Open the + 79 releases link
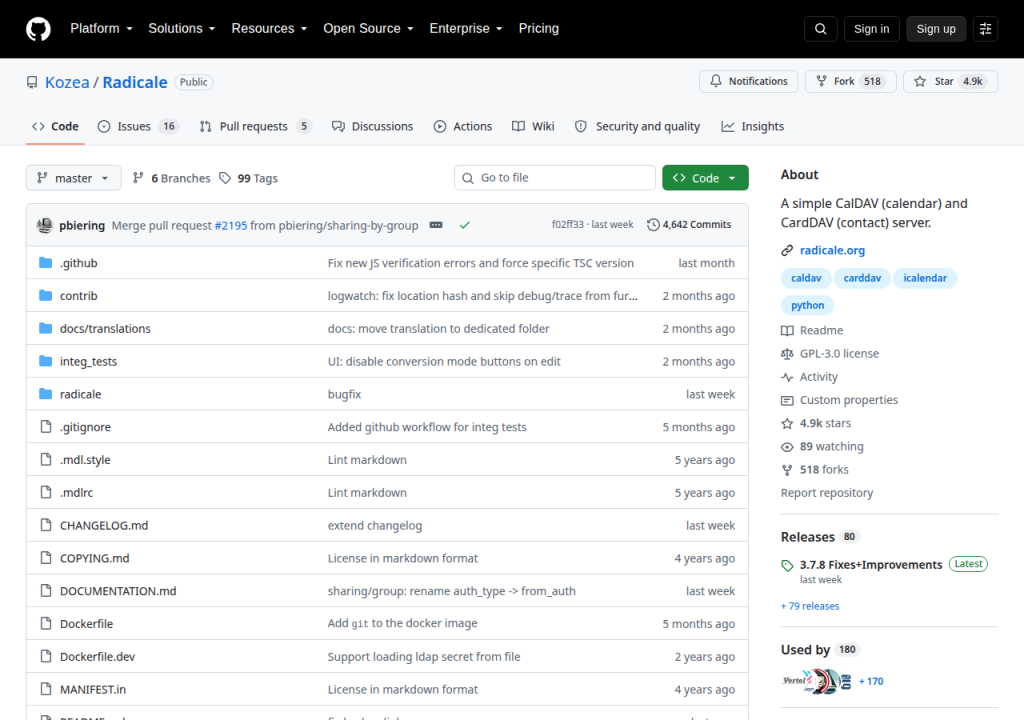This screenshot has width=1024, height=720. click(x=810, y=606)
